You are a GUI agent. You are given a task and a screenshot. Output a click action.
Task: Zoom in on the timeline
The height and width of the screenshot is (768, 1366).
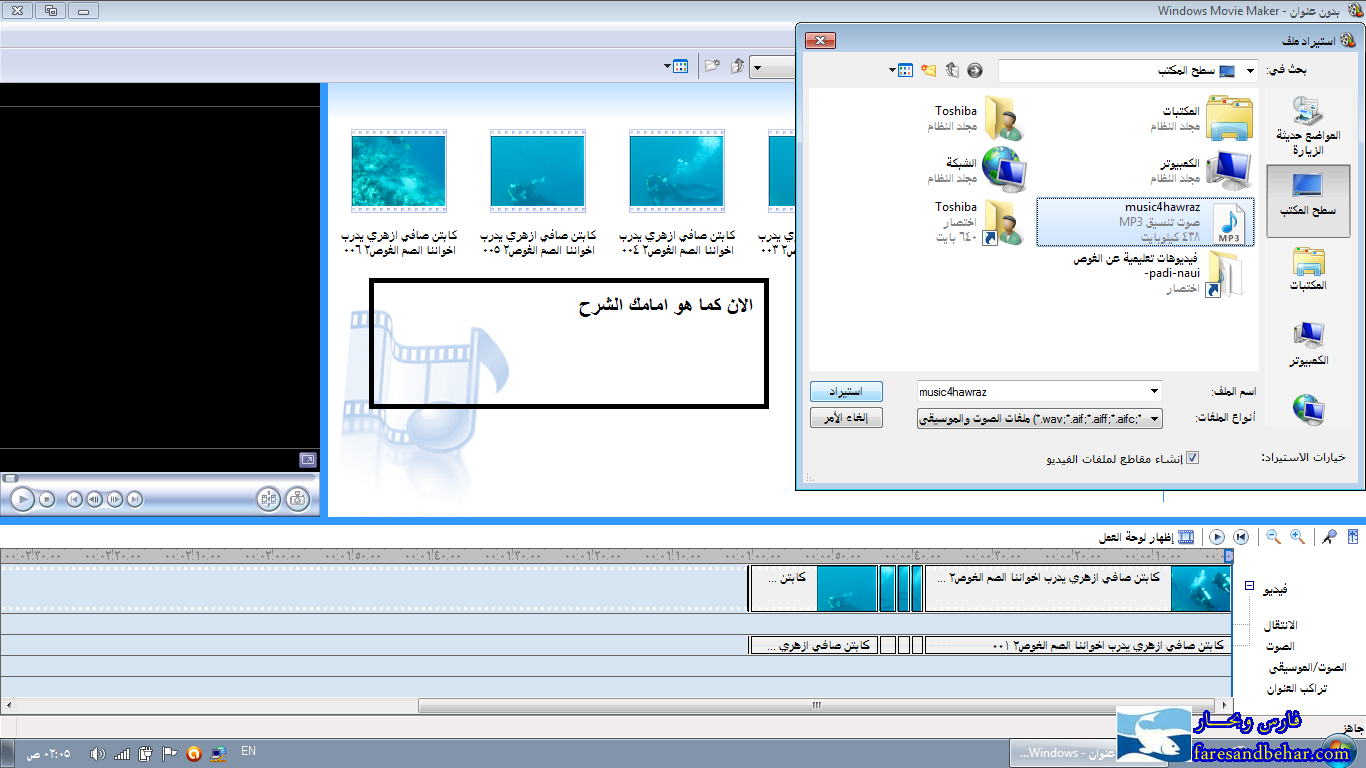click(x=1297, y=537)
